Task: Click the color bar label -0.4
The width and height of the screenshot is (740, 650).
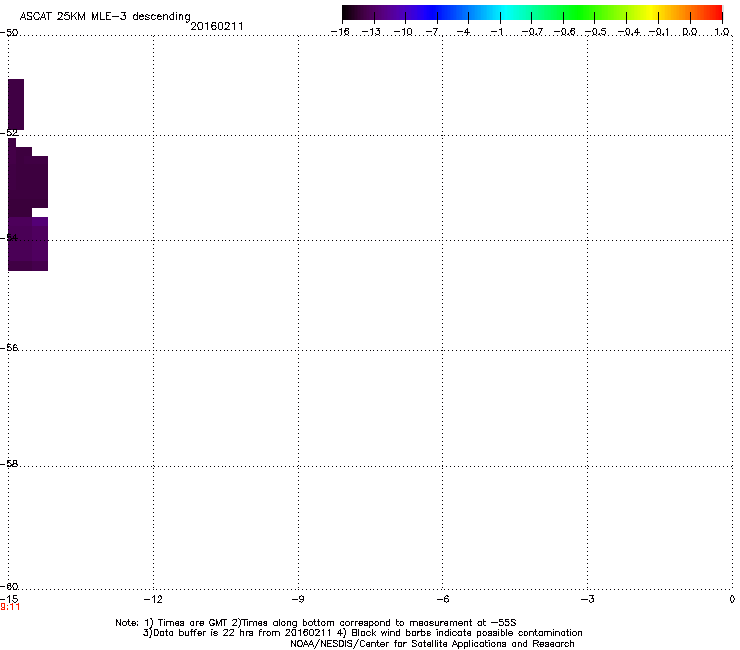Action: [x=628, y=32]
